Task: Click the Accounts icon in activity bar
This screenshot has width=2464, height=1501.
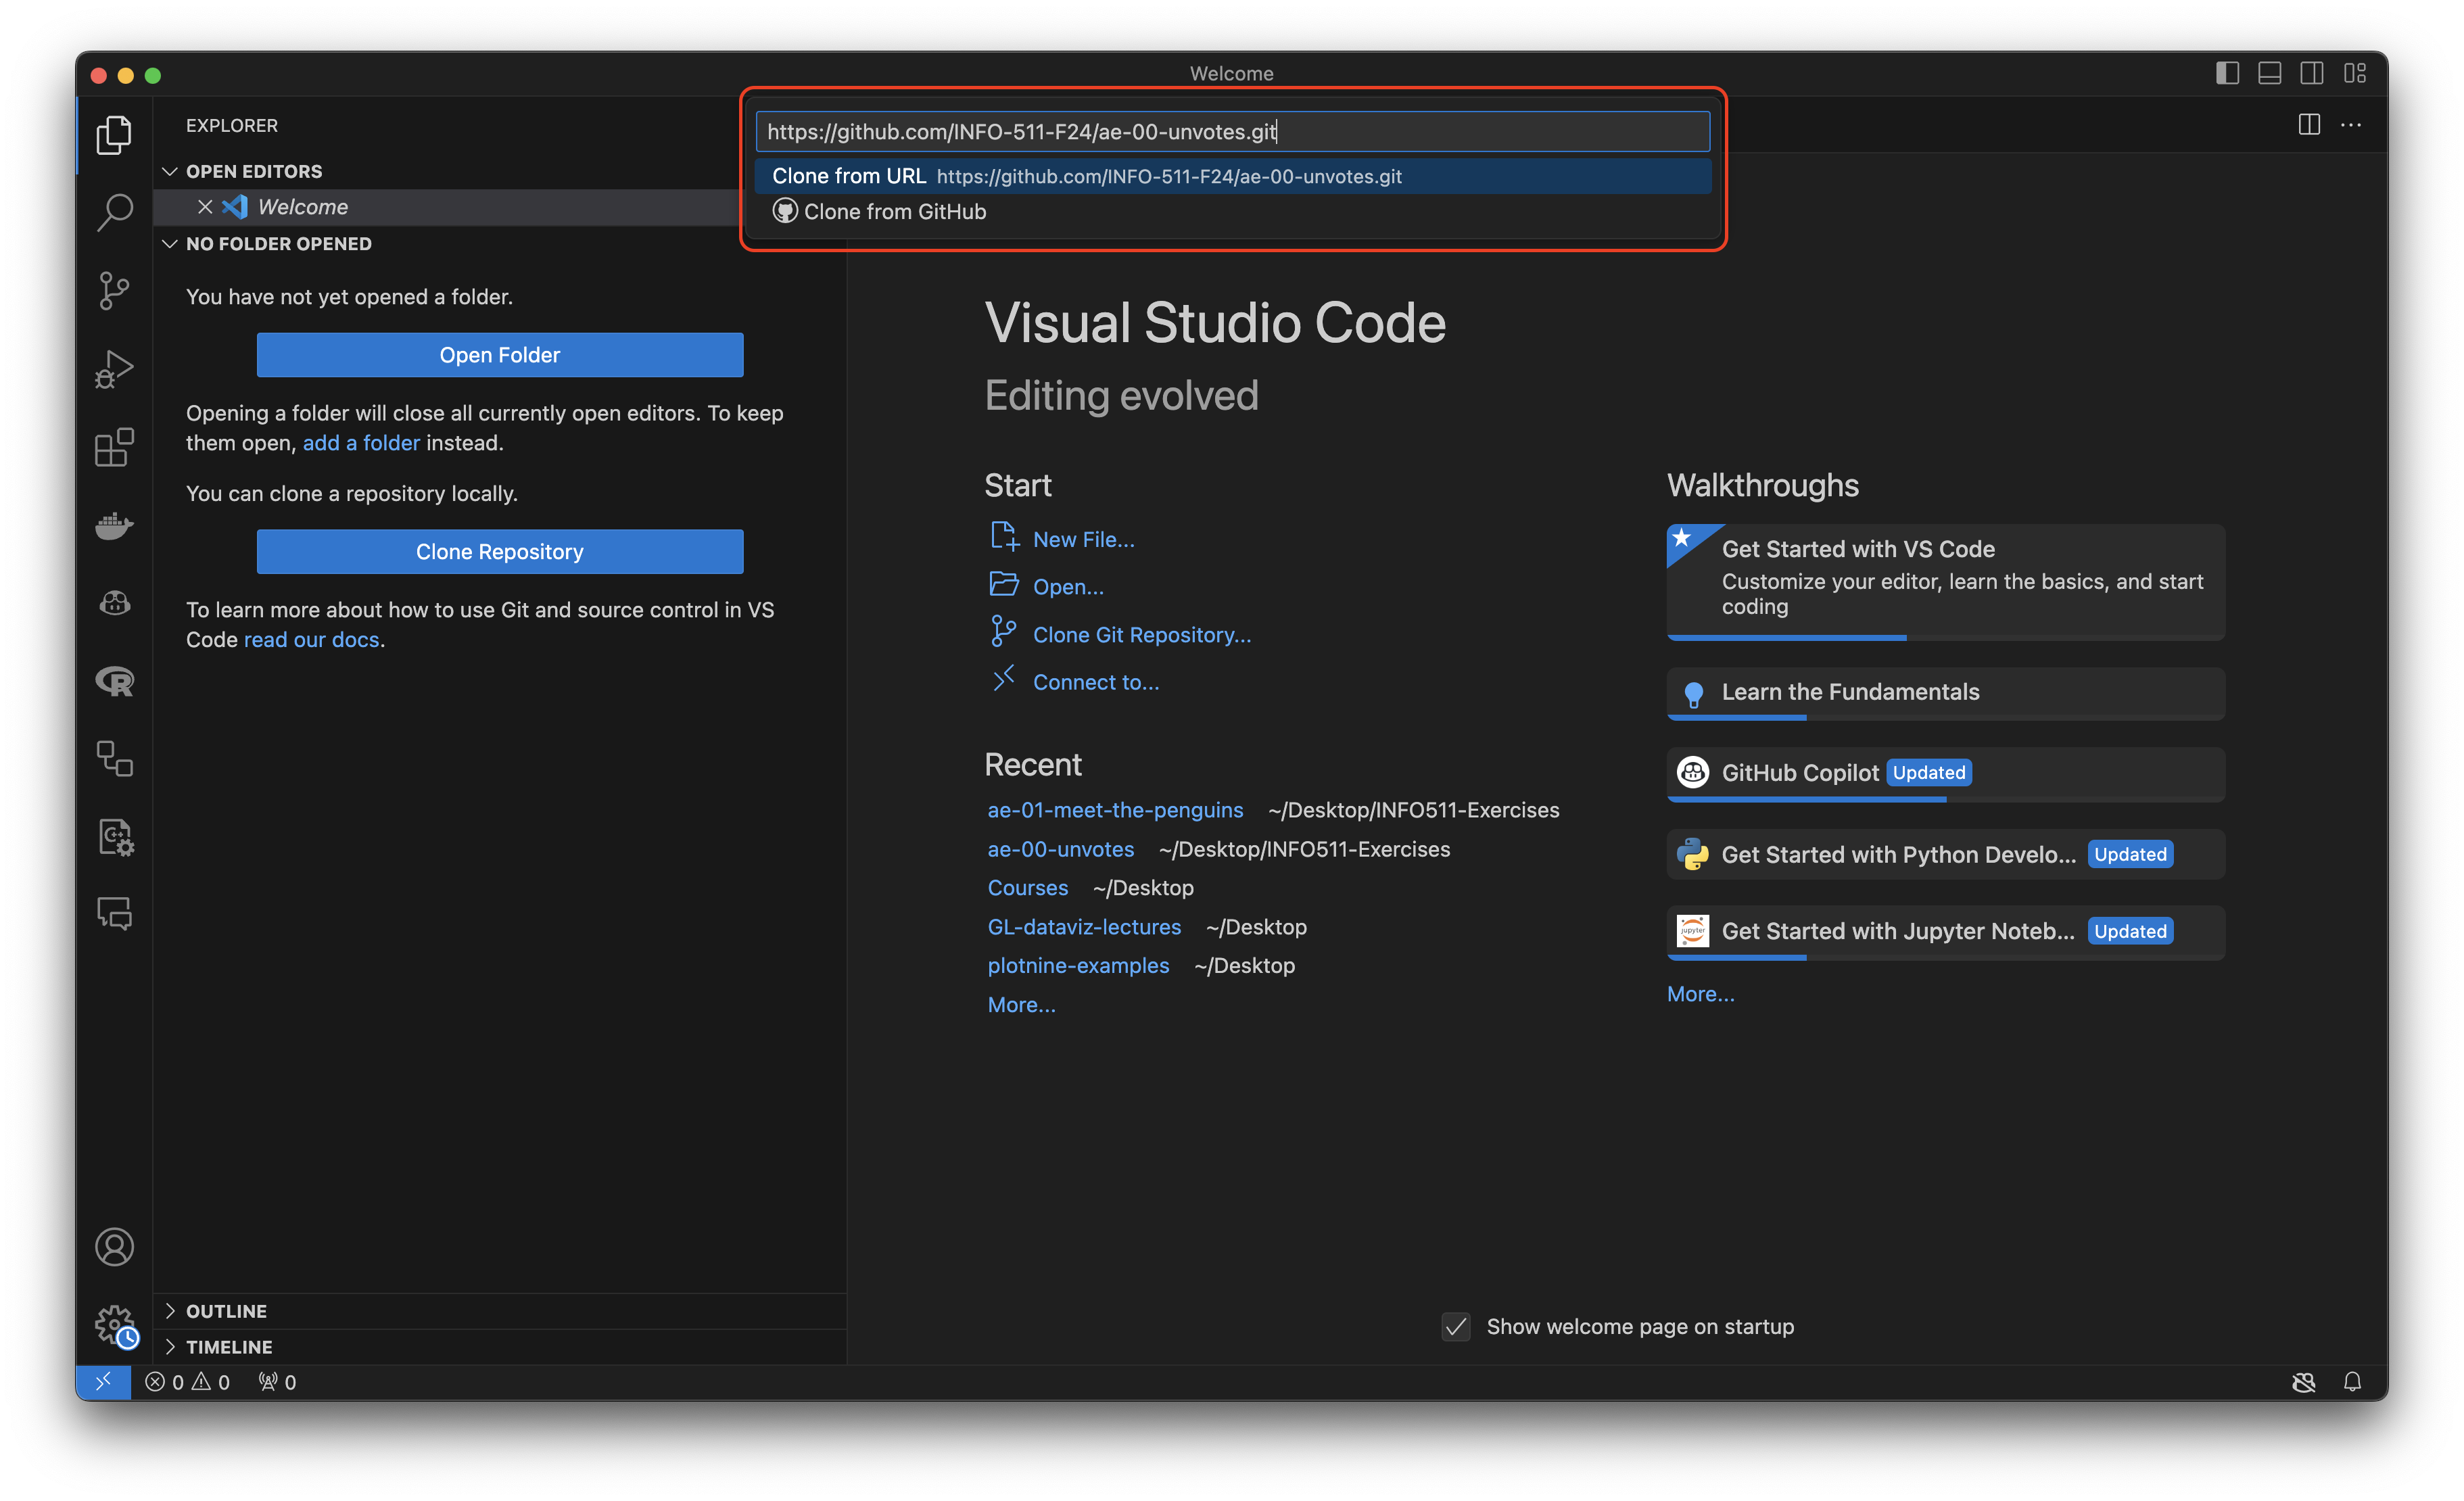Action: click(114, 1246)
